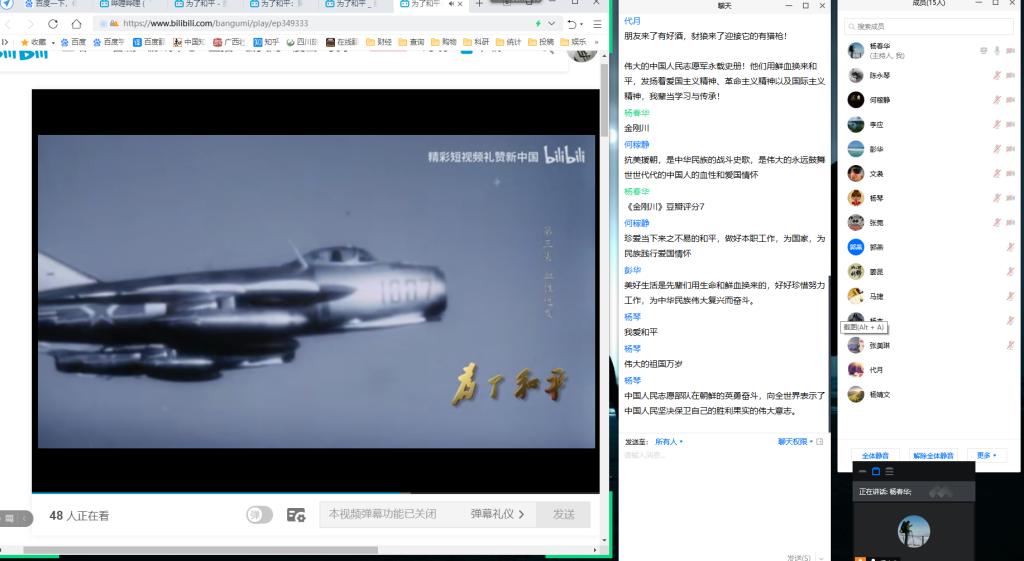Click 彭华's camera icon

pyautogui.click(x=1010, y=149)
